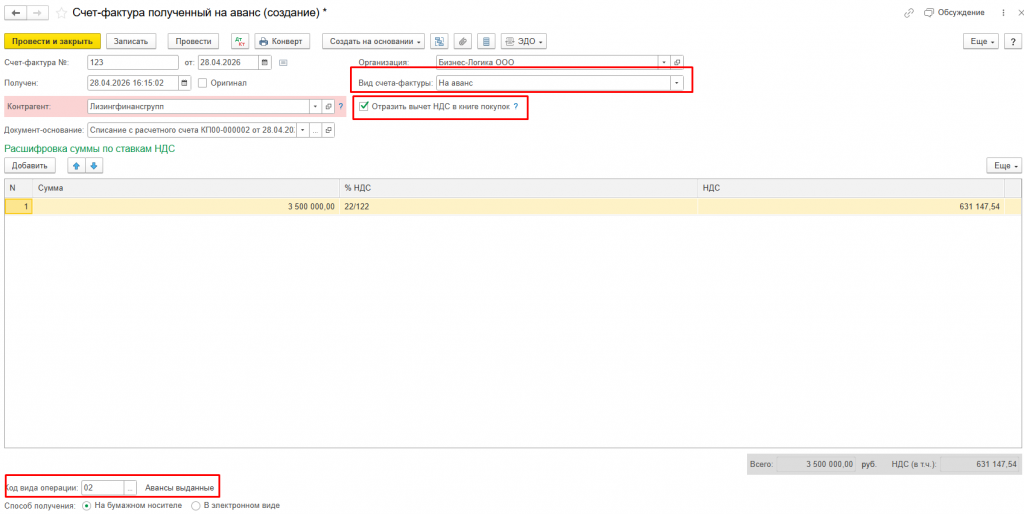The height and width of the screenshot is (514, 1024).
Task: Click the Контрагент field Лизингфинансгрупп
Action: click(x=198, y=106)
